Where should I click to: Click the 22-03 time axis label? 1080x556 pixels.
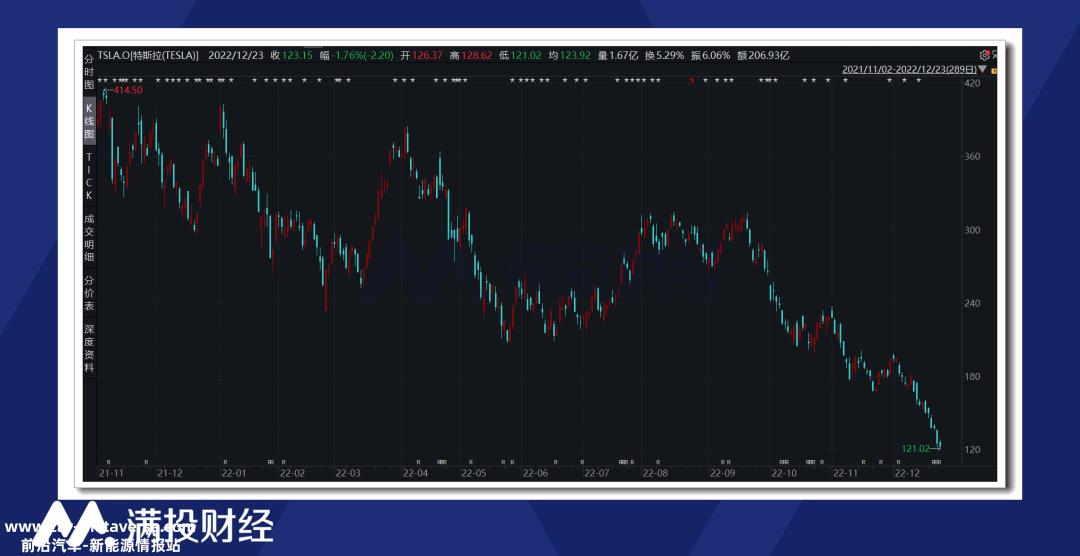pos(348,473)
